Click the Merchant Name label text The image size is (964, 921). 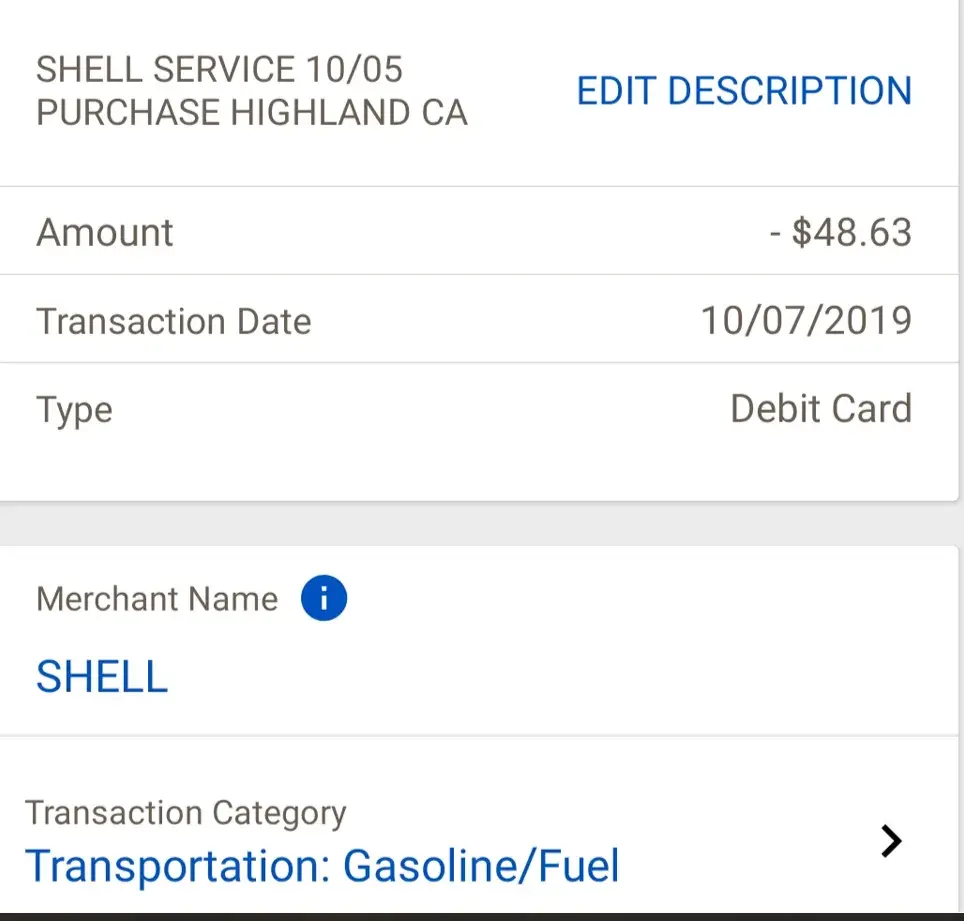157,599
